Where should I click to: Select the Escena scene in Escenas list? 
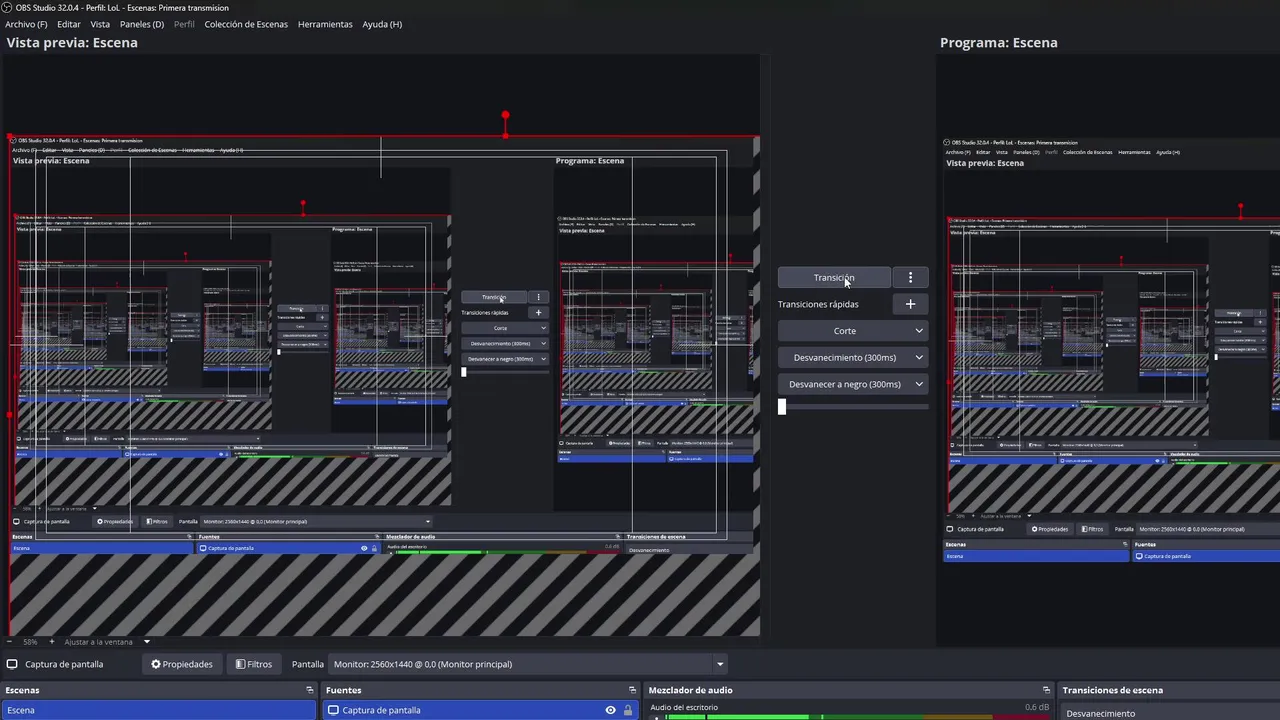click(159, 710)
